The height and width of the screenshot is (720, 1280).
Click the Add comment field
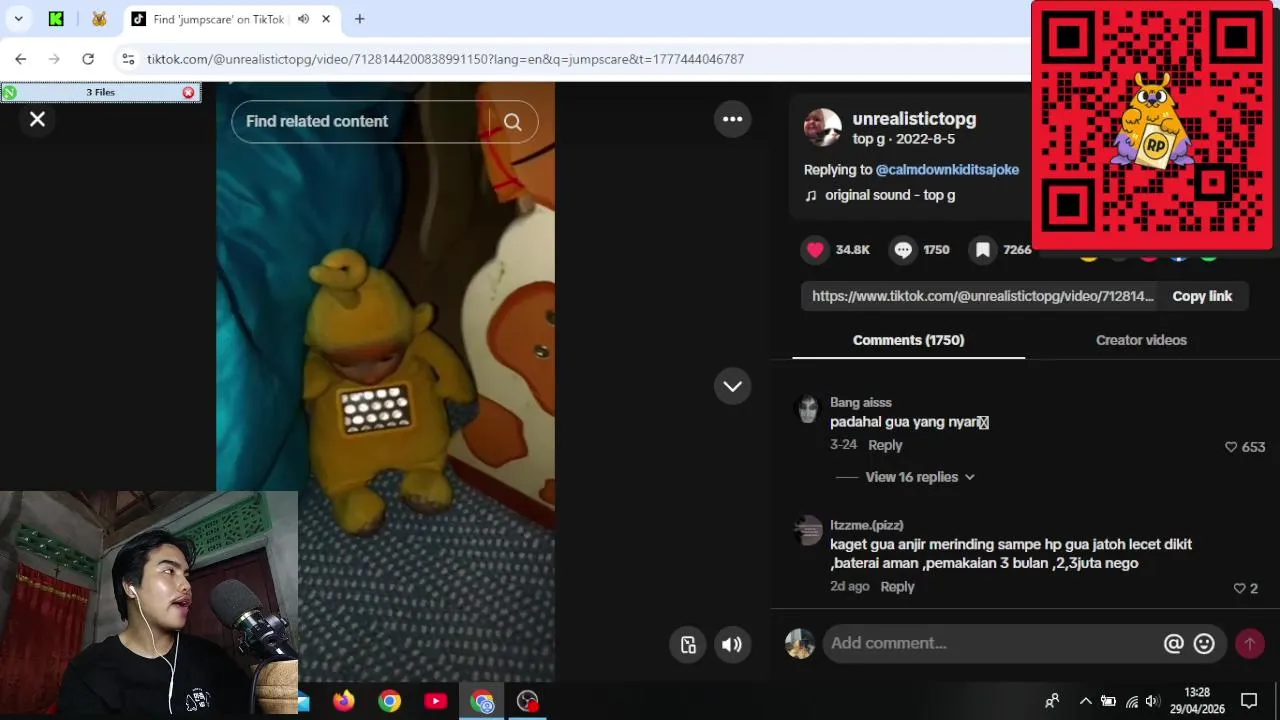click(x=990, y=643)
